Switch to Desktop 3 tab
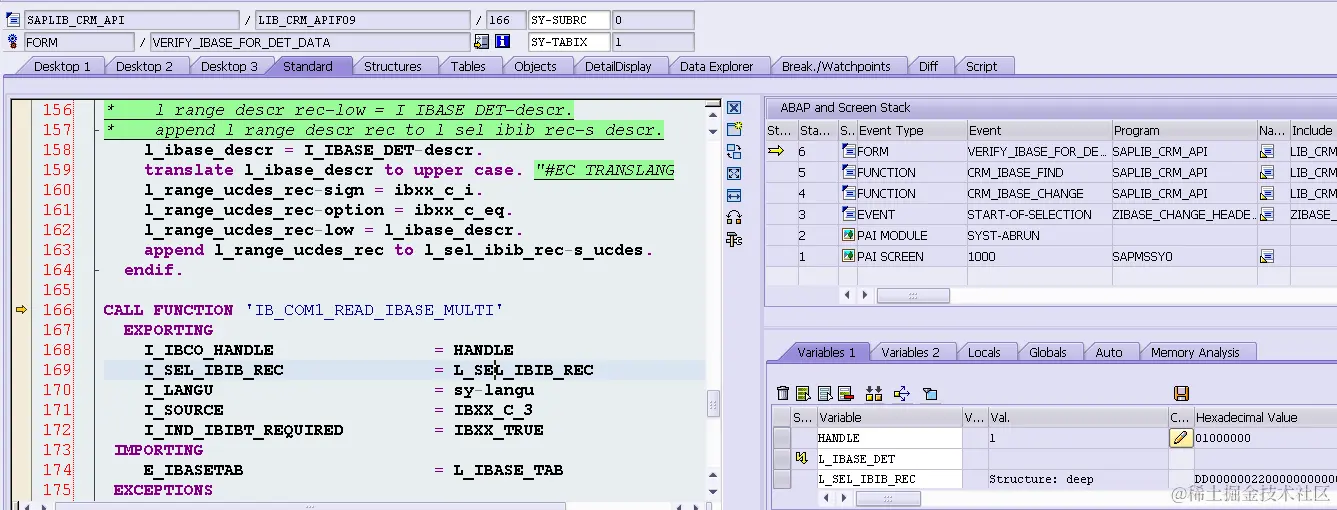The width and height of the screenshot is (1337, 510). (229, 66)
